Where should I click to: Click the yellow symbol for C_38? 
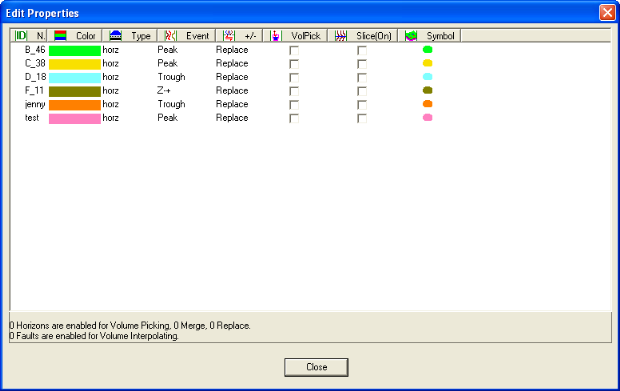click(x=427, y=63)
